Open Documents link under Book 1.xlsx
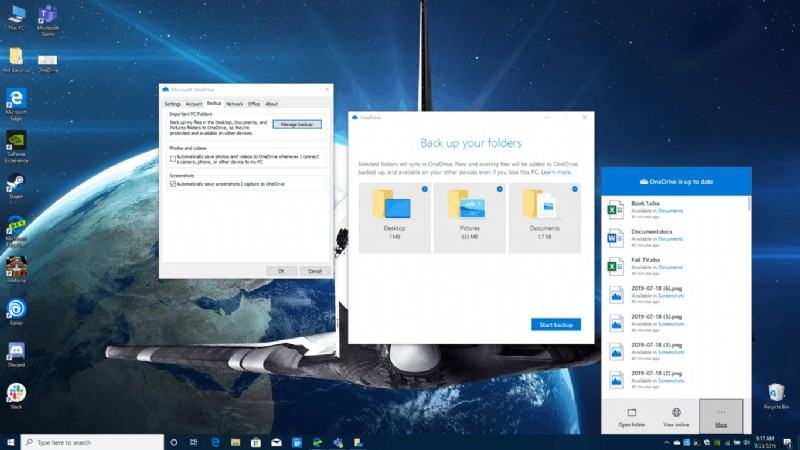 click(x=670, y=211)
